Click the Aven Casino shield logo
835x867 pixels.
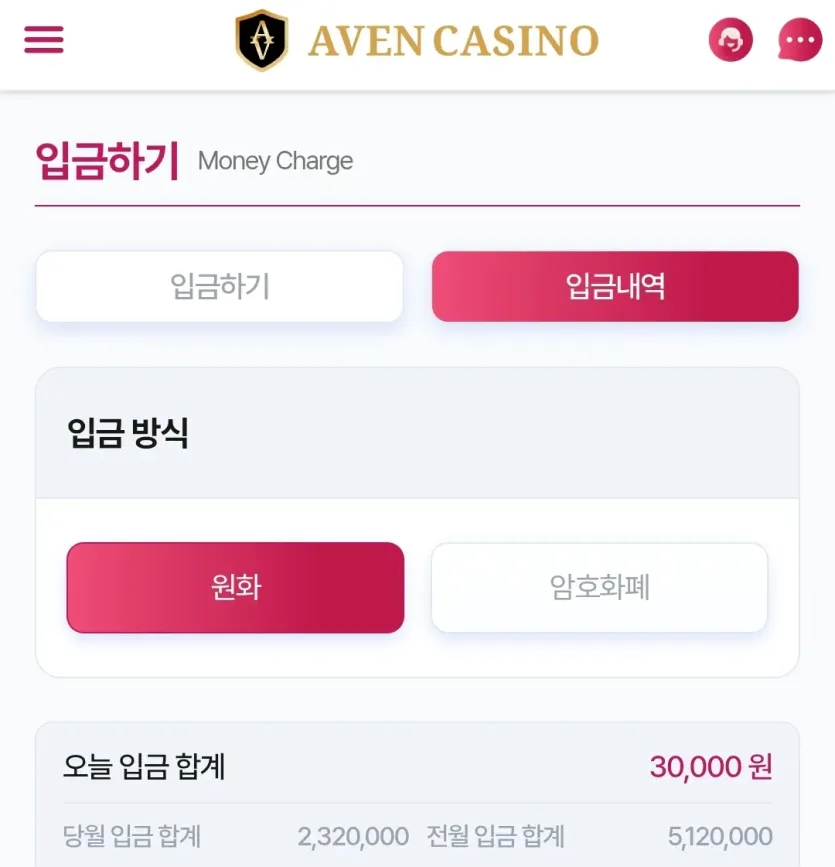tap(262, 40)
